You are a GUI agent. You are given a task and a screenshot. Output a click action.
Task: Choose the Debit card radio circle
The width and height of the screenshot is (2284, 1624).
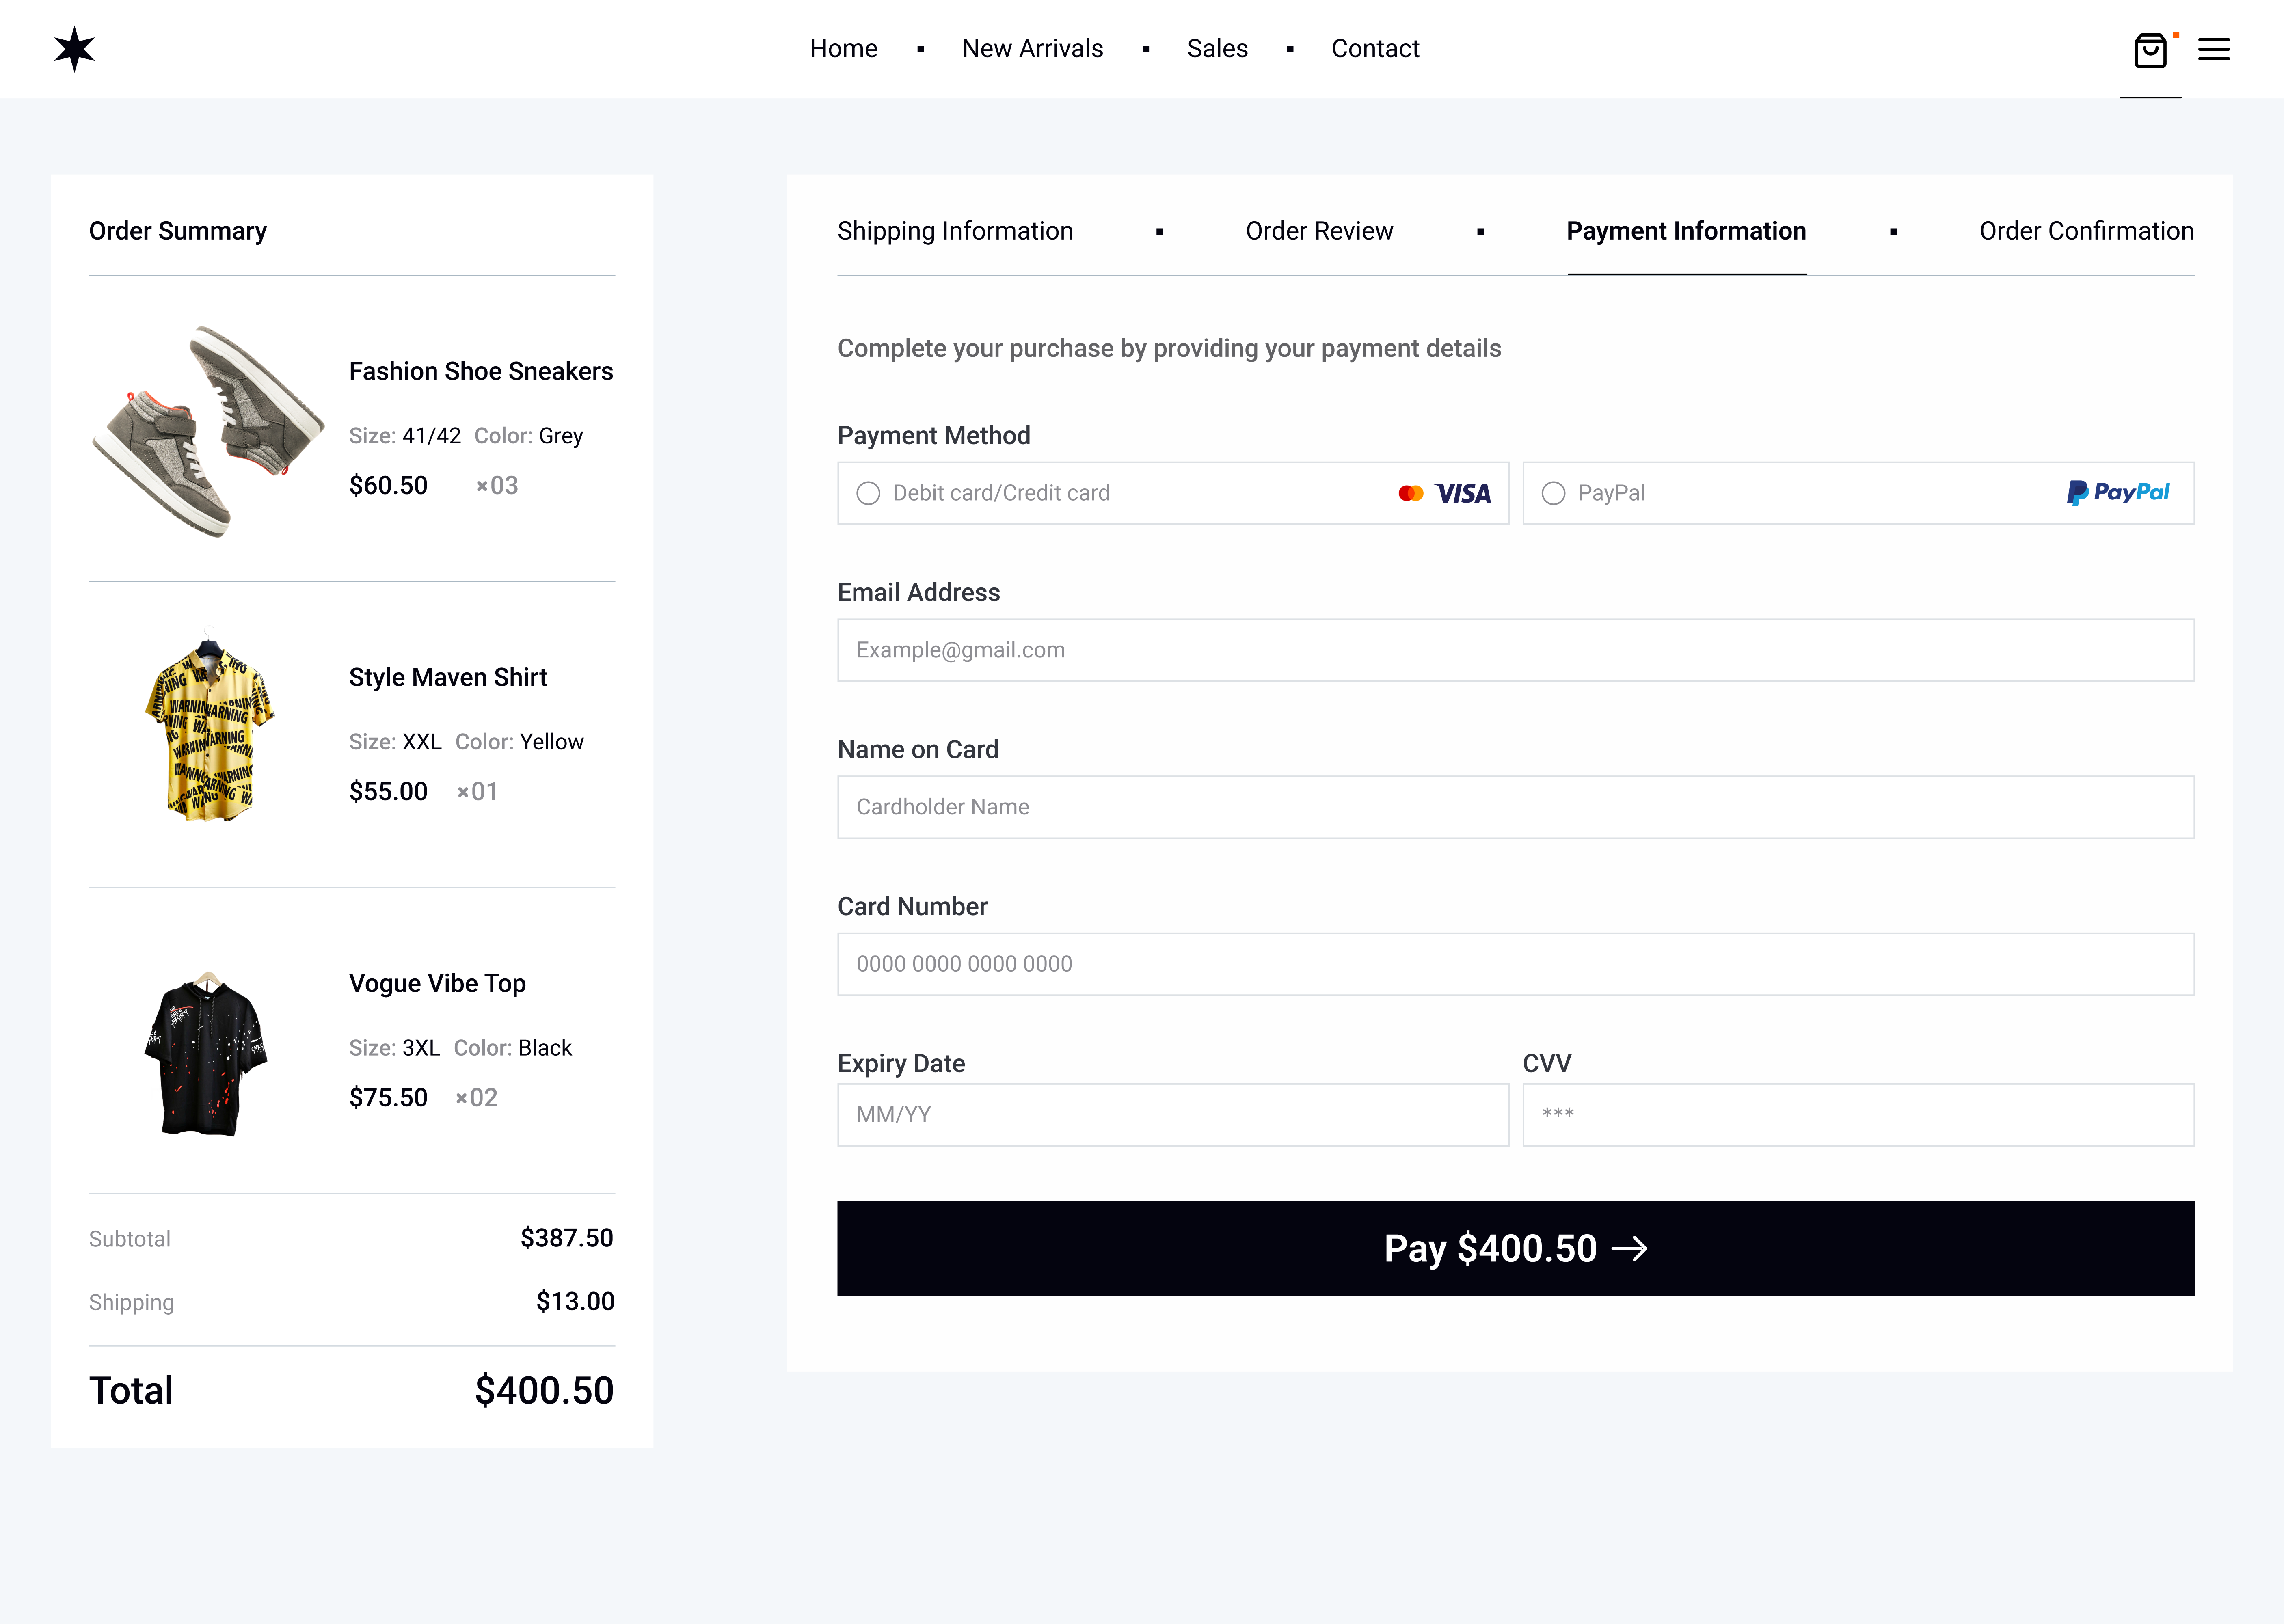[x=868, y=493]
